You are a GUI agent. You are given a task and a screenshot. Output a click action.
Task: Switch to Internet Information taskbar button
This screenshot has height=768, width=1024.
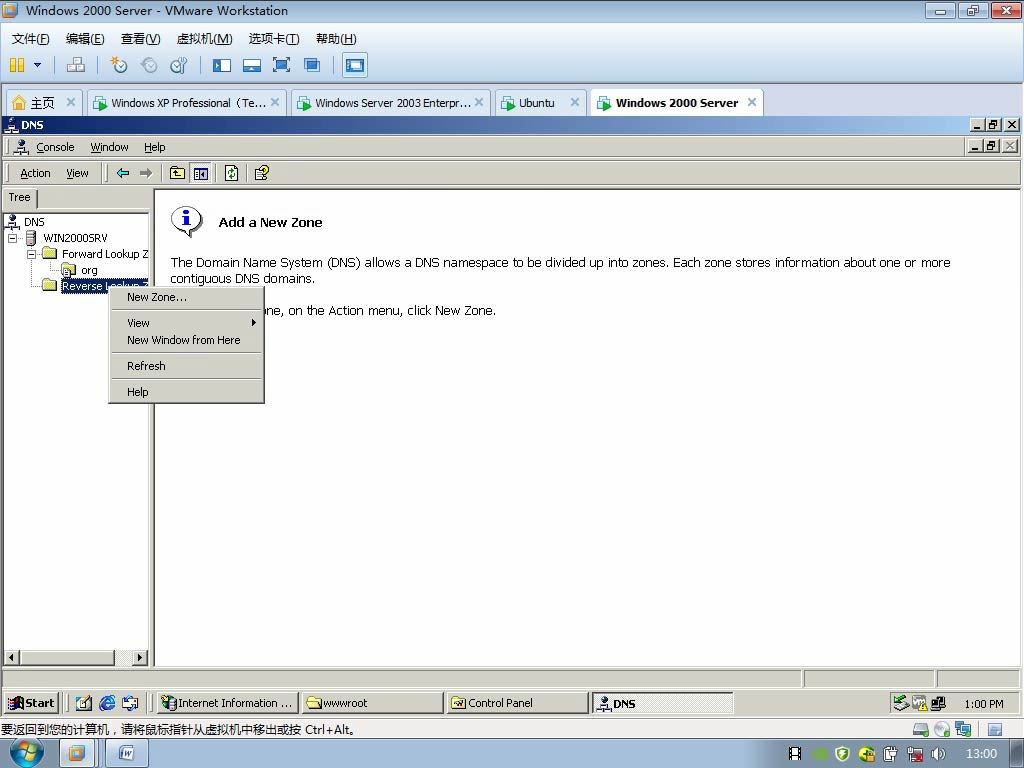click(228, 703)
